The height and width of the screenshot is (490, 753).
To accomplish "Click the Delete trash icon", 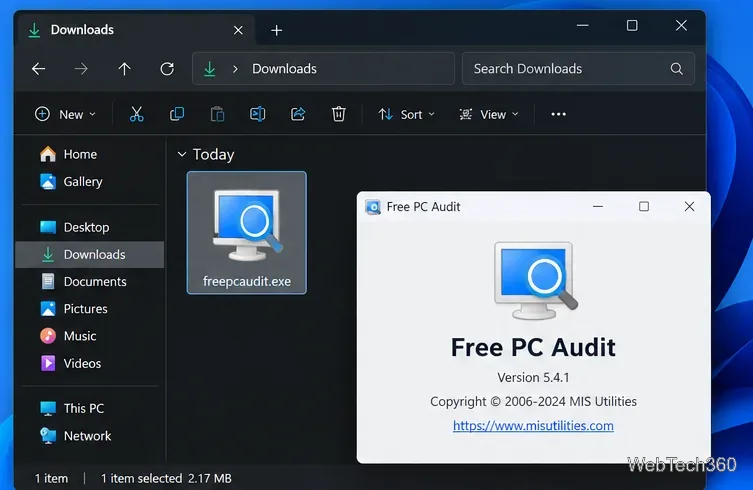I will (x=339, y=114).
